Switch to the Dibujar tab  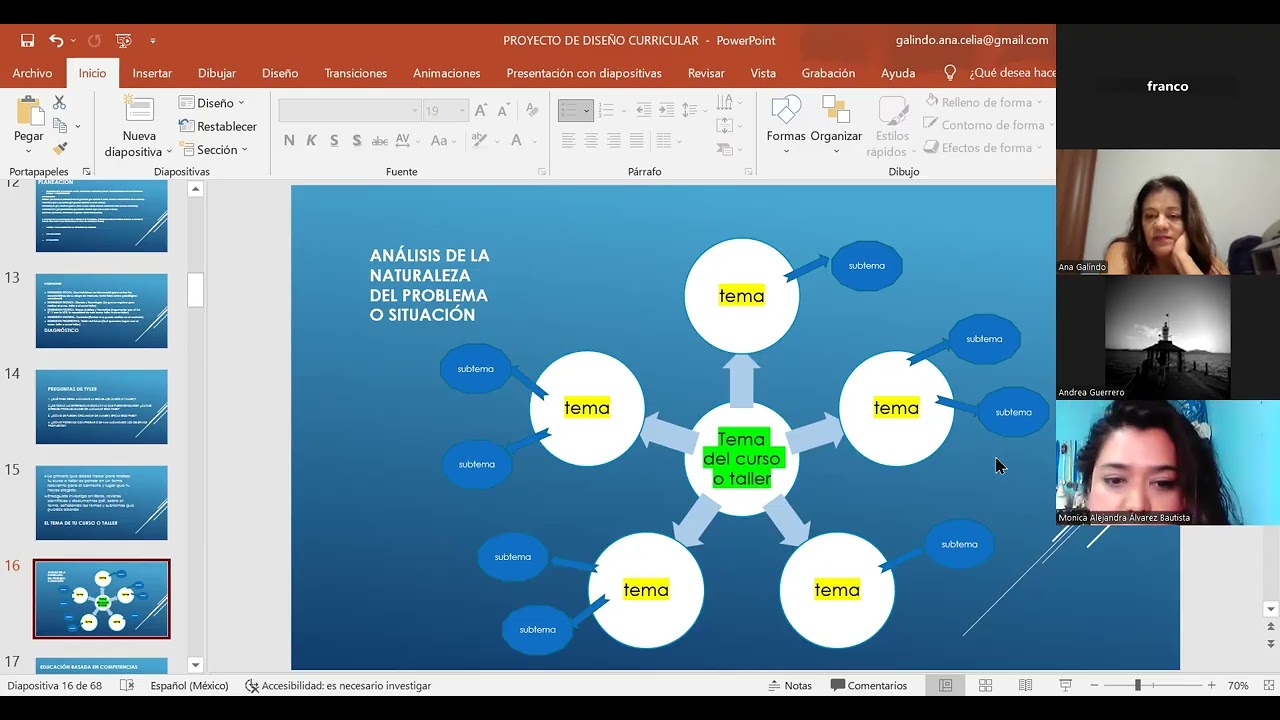pos(217,73)
